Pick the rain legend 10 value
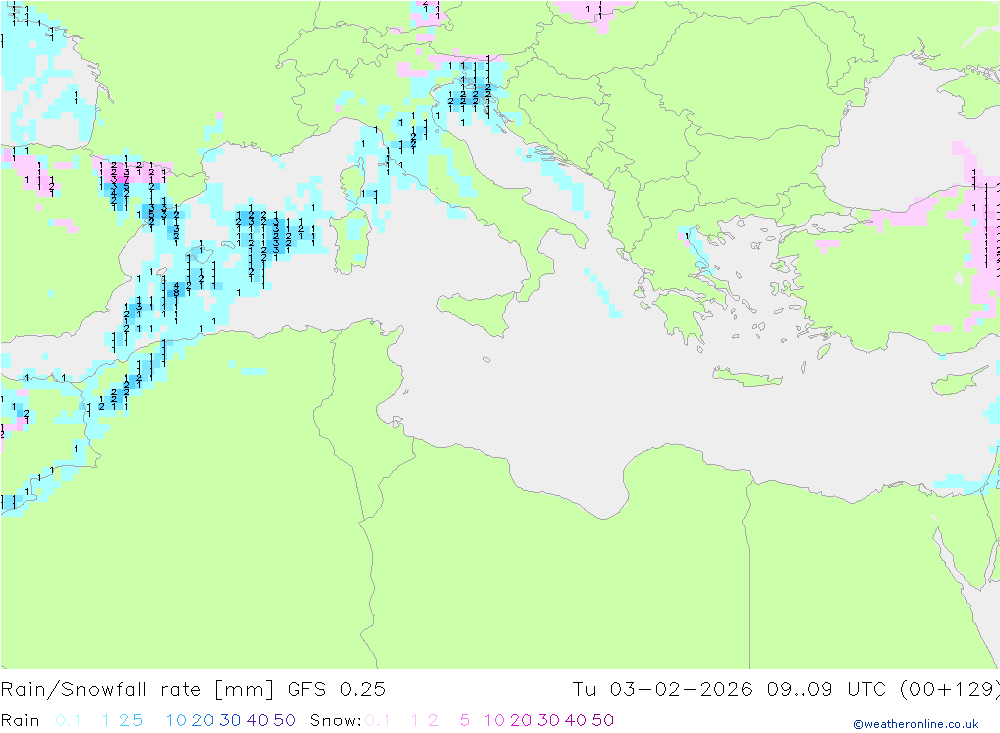The image size is (1000, 733). [176, 720]
